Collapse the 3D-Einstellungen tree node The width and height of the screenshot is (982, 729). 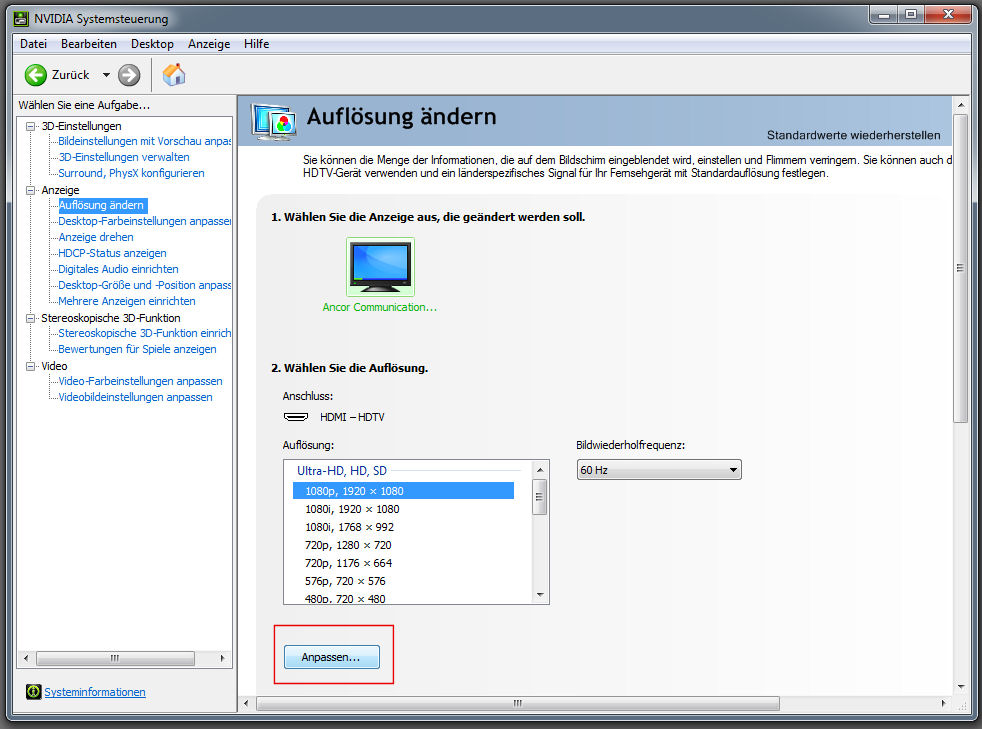pos(30,126)
